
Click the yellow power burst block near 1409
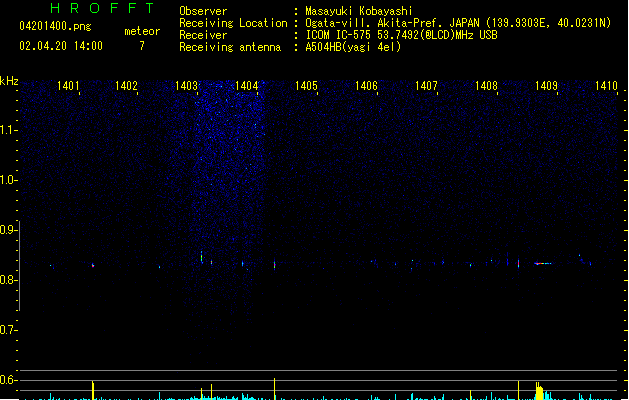pos(539,391)
